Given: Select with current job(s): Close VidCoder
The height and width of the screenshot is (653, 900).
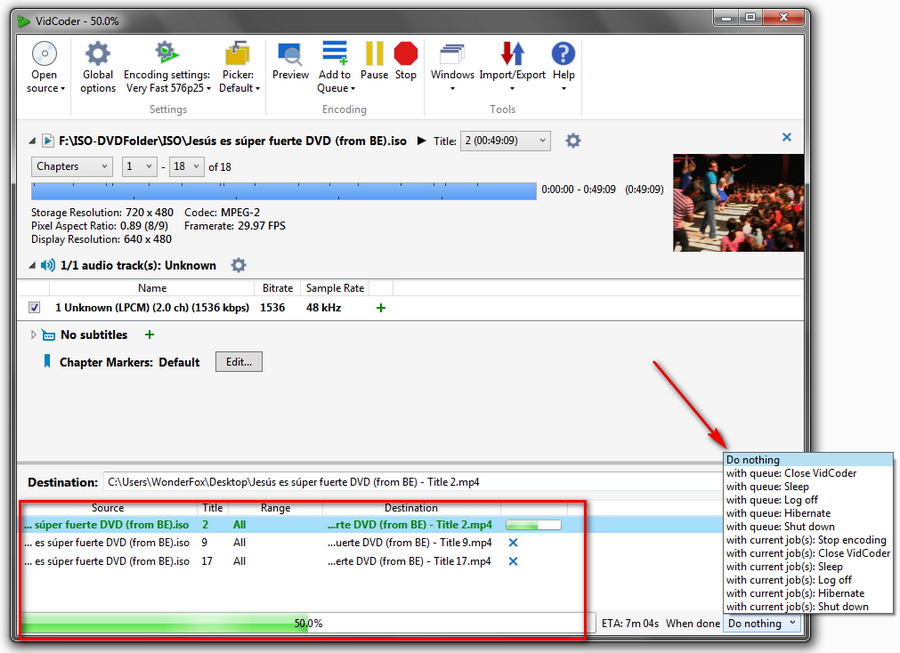Looking at the screenshot, I should [808, 553].
